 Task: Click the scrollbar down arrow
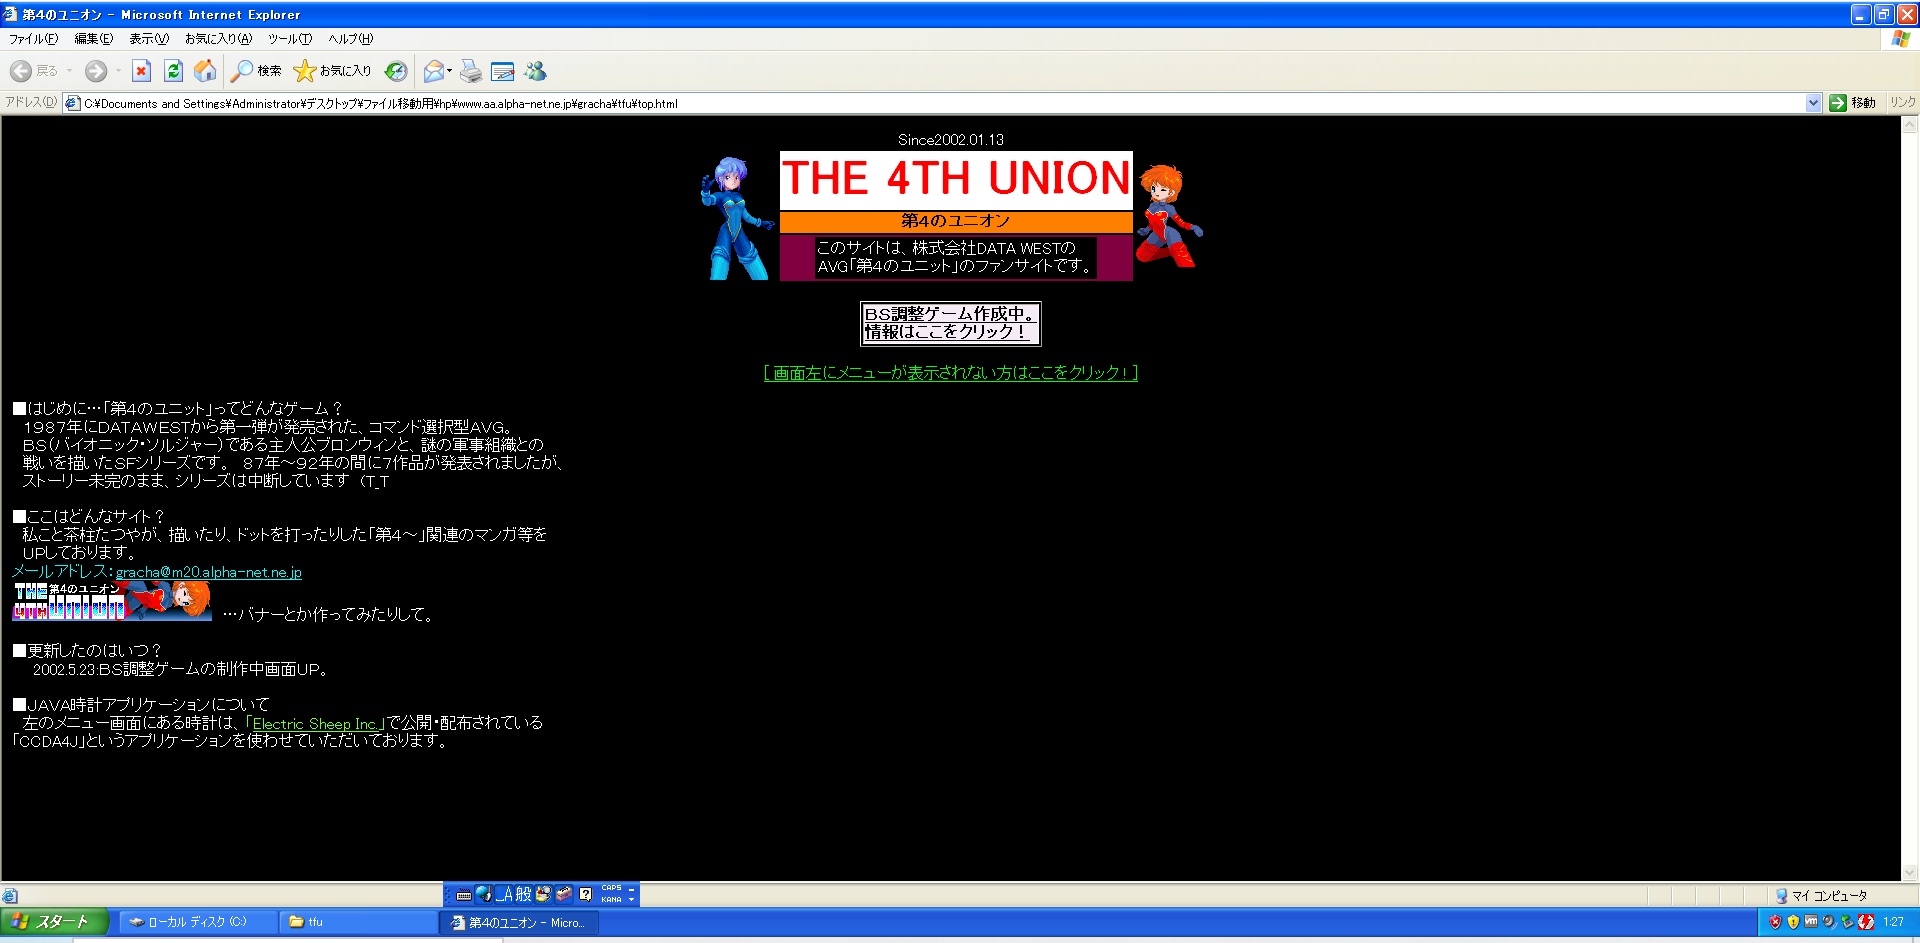tap(1910, 872)
